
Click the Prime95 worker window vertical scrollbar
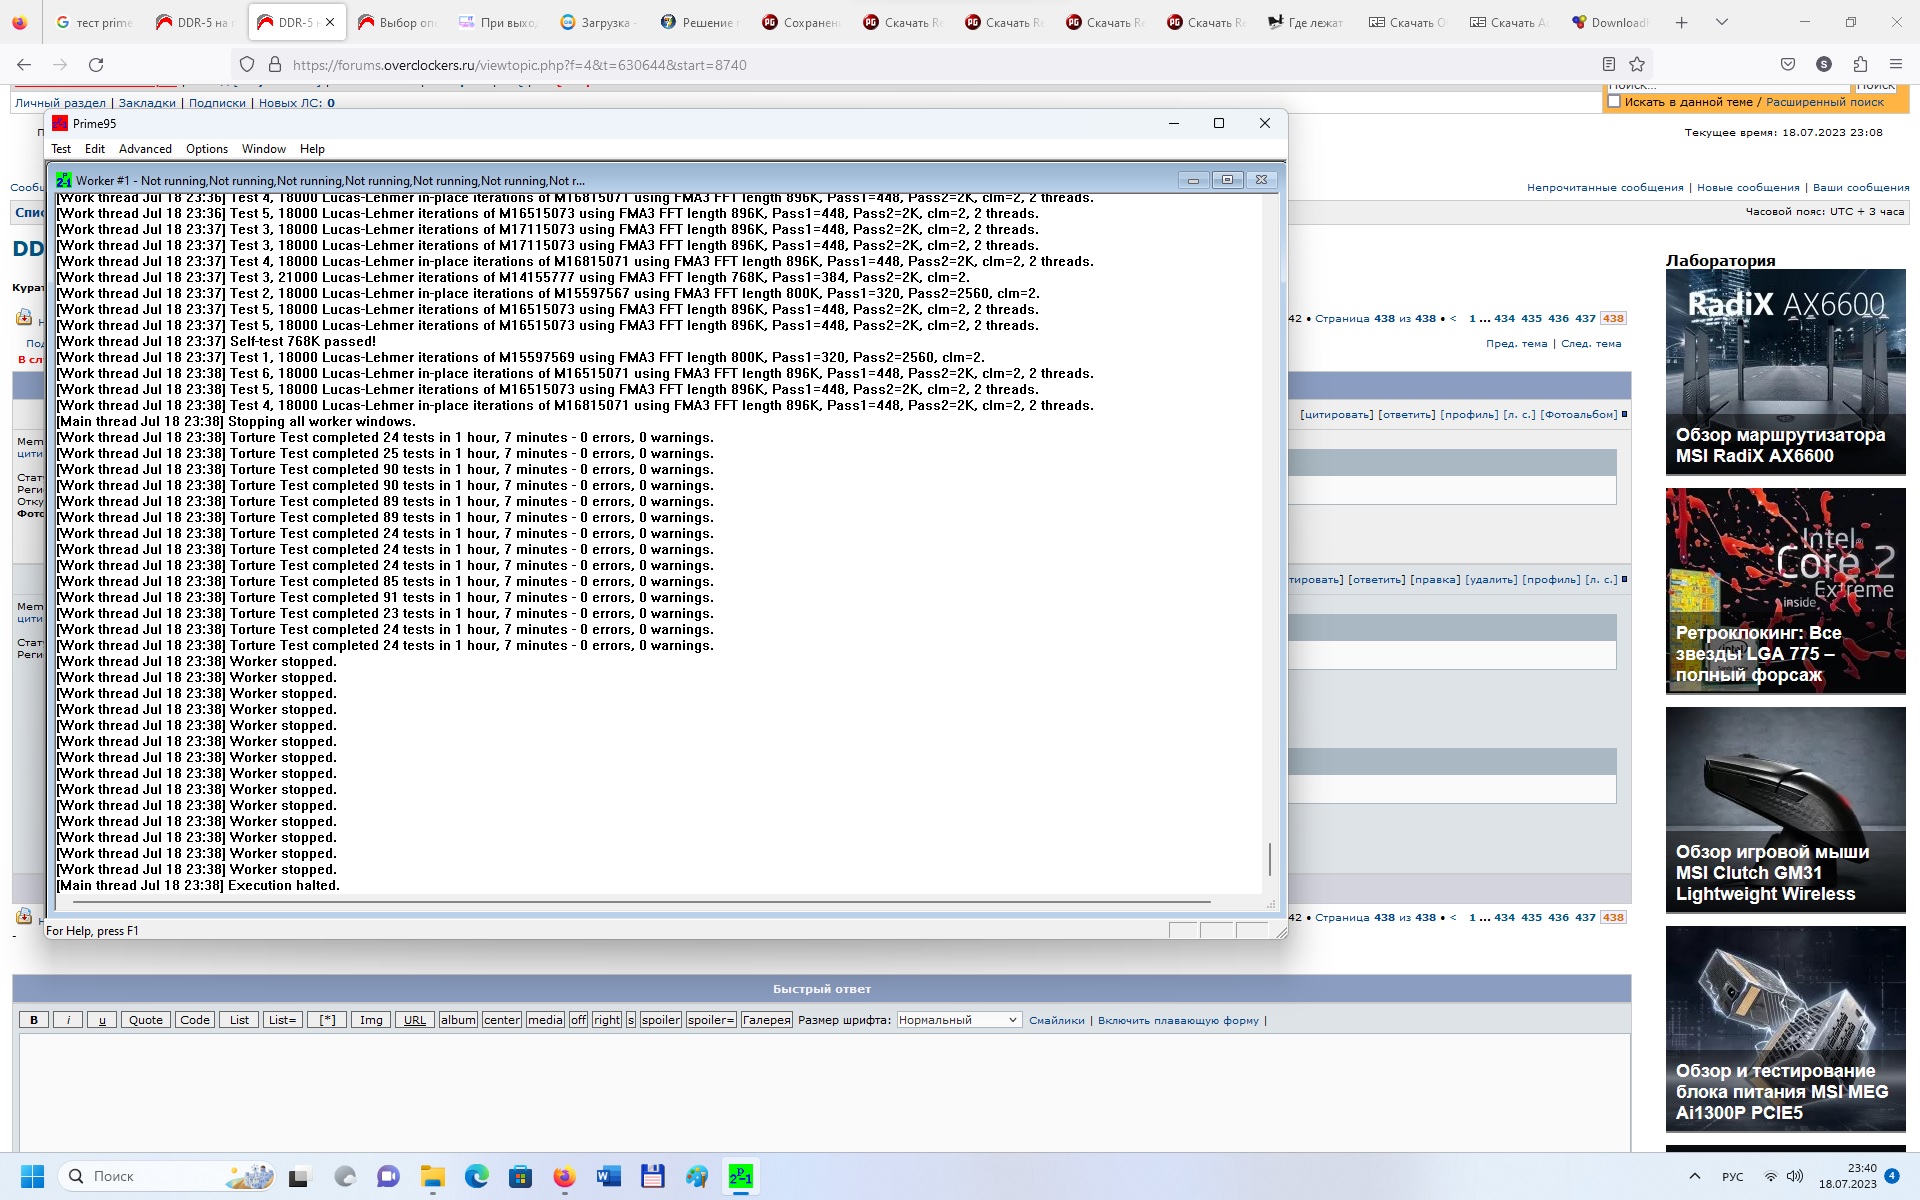pos(1270,858)
